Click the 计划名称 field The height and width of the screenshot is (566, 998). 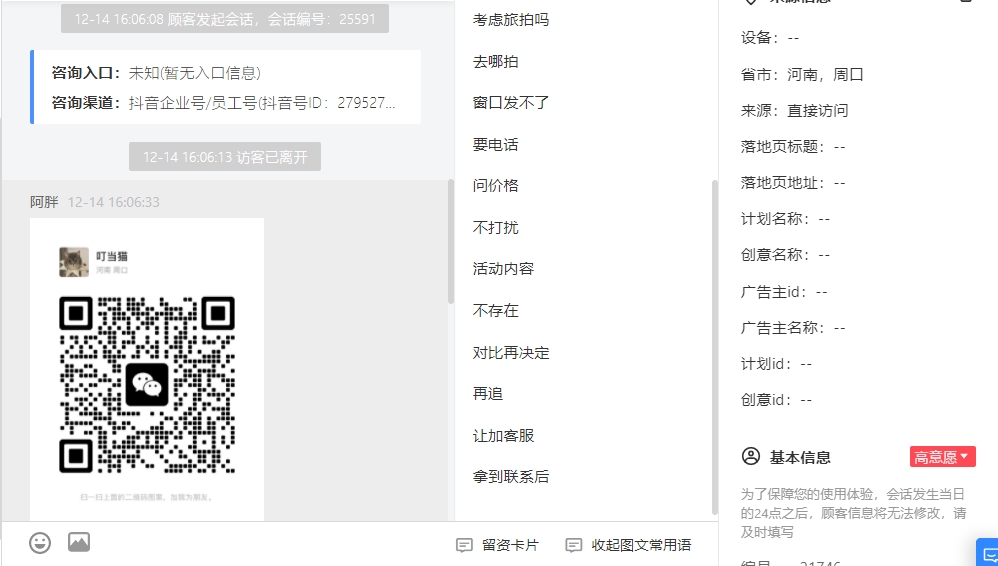785,218
